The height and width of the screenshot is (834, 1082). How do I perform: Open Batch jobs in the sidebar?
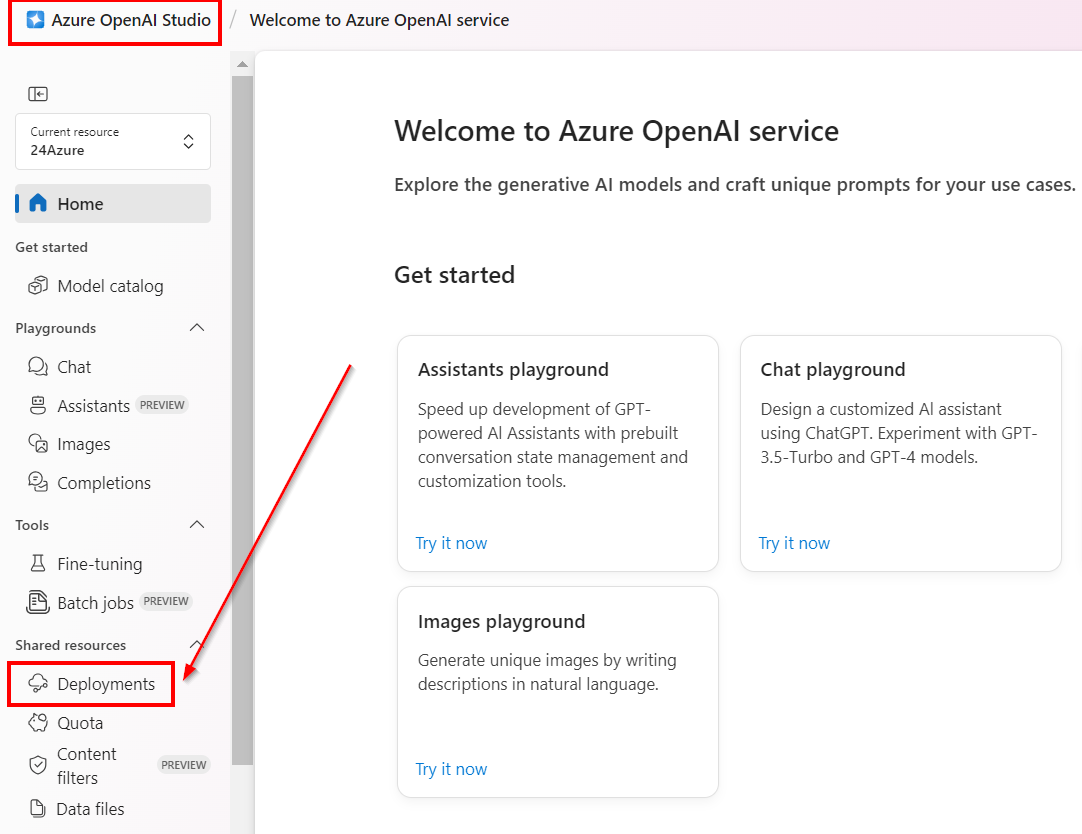(95, 602)
